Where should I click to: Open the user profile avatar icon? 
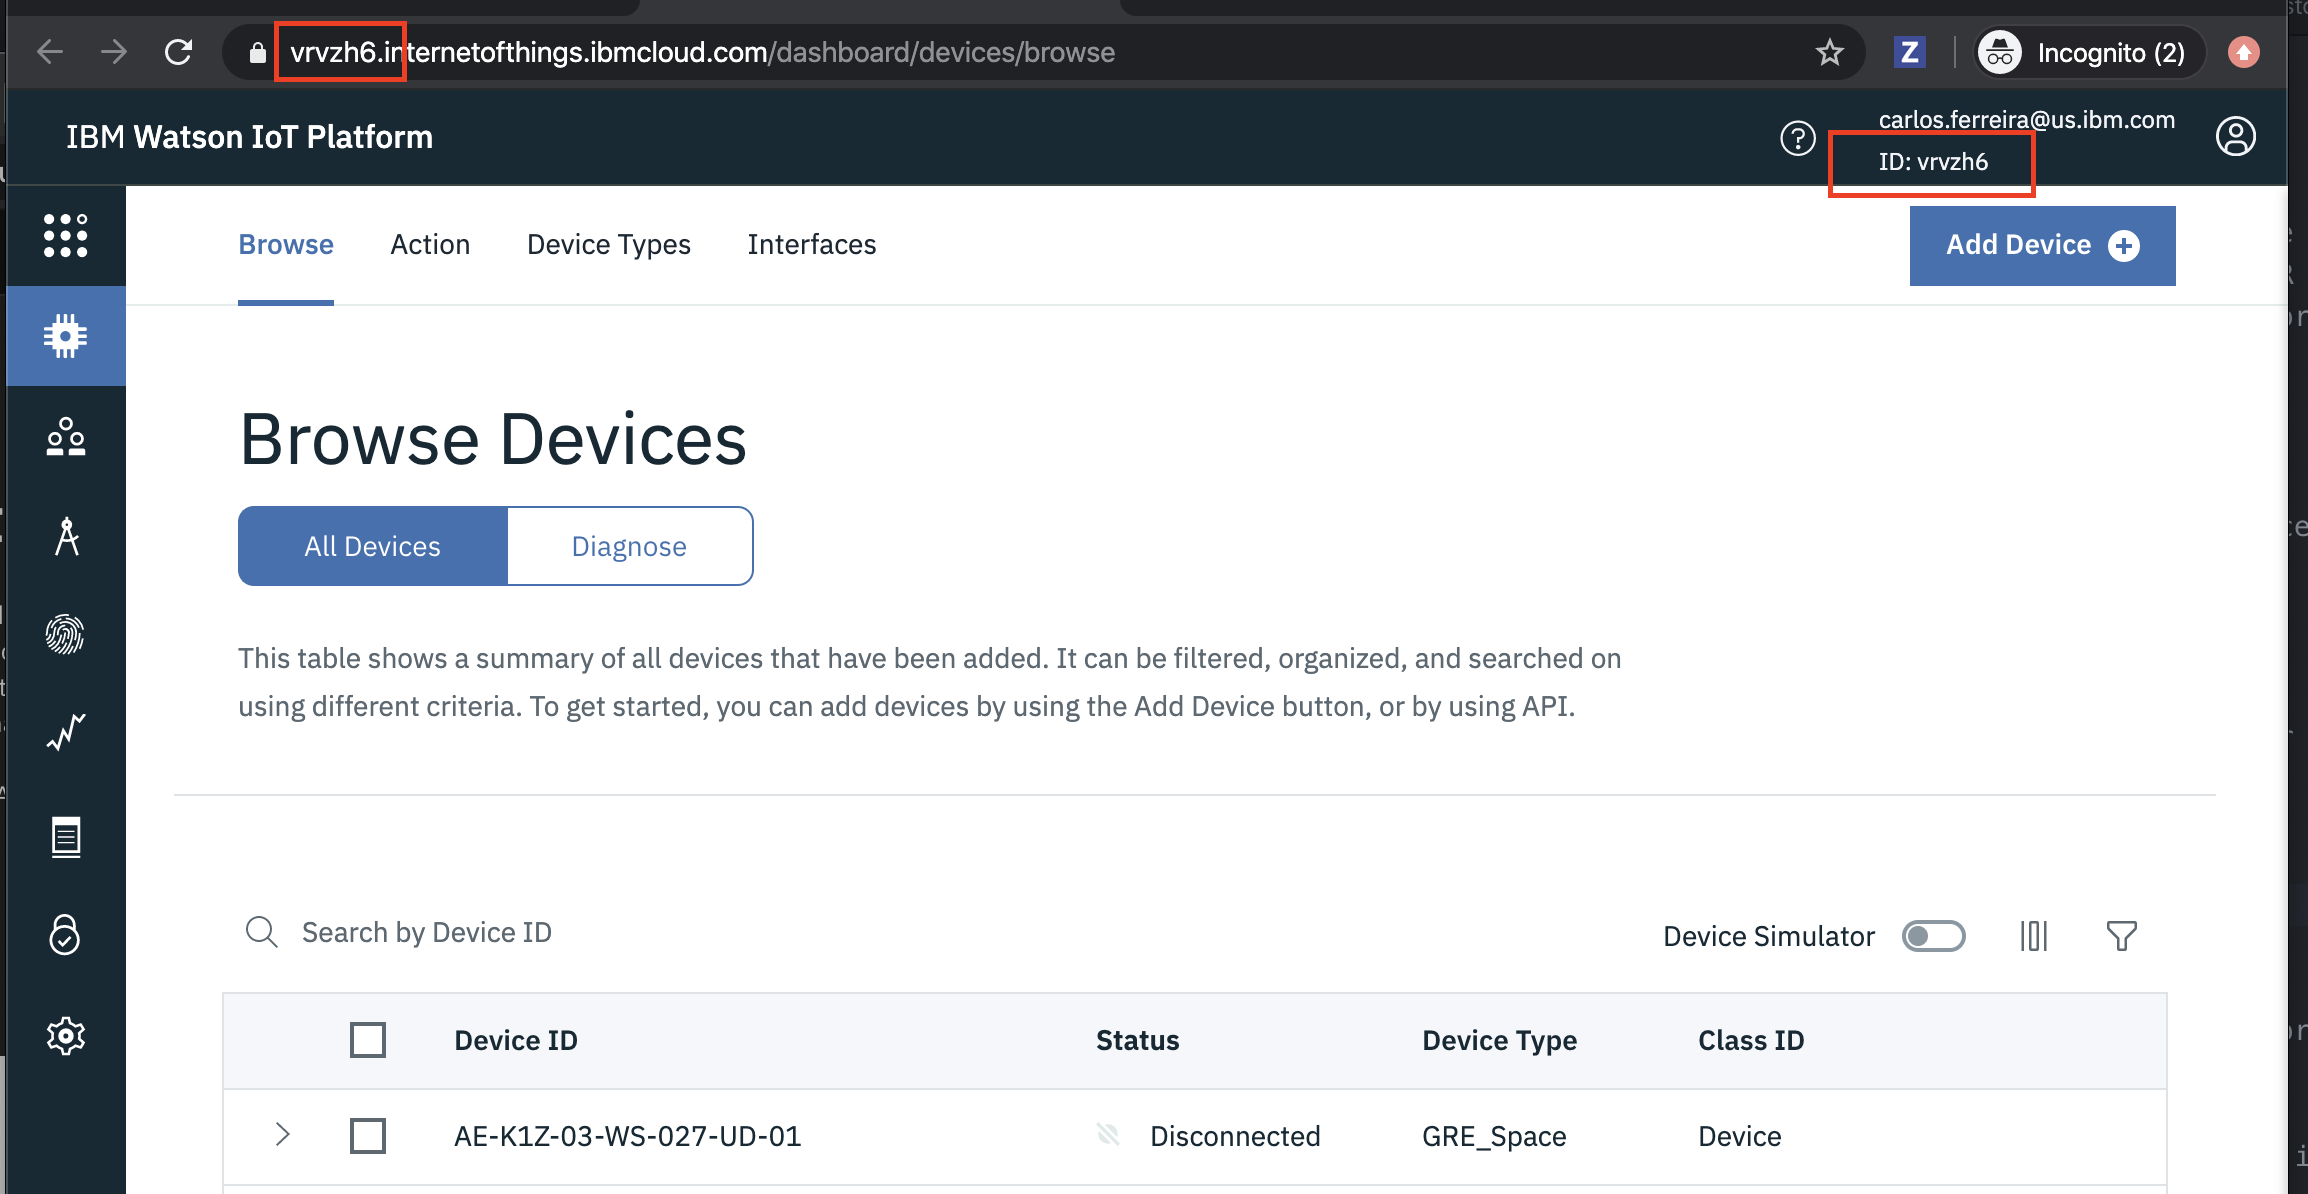point(2236,136)
